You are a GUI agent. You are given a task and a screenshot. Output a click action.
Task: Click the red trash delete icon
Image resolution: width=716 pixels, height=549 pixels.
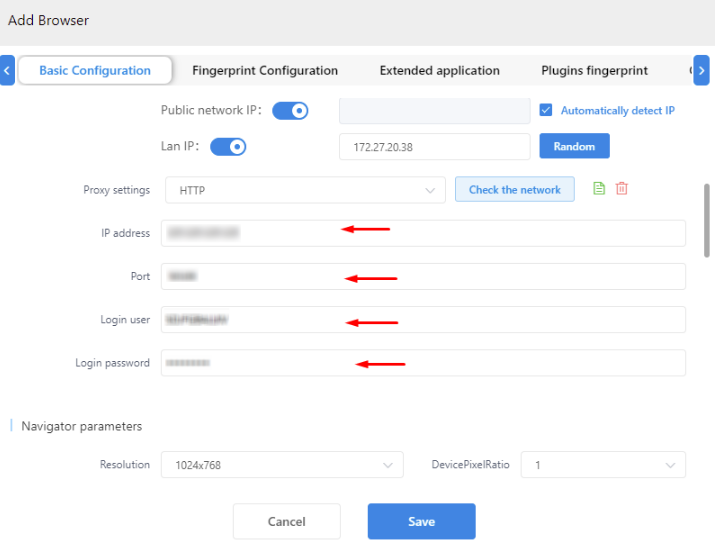(622, 188)
